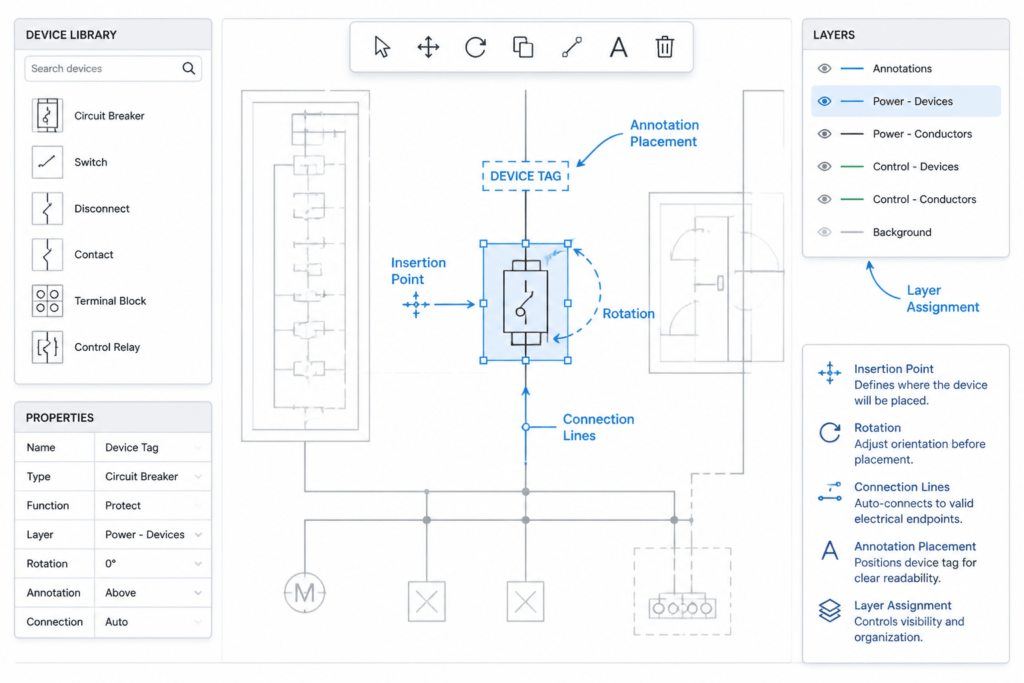Open the Connection property dropdown
Screen dimensions: 1024x683
tap(198, 622)
